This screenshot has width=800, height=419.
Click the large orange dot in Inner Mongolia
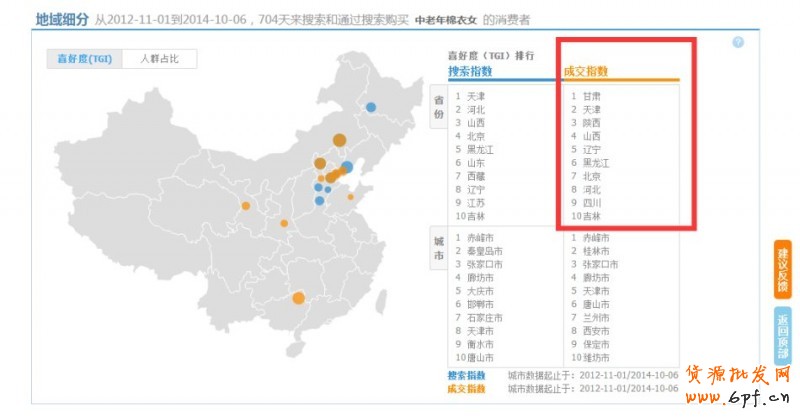click(x=340, y=140)
